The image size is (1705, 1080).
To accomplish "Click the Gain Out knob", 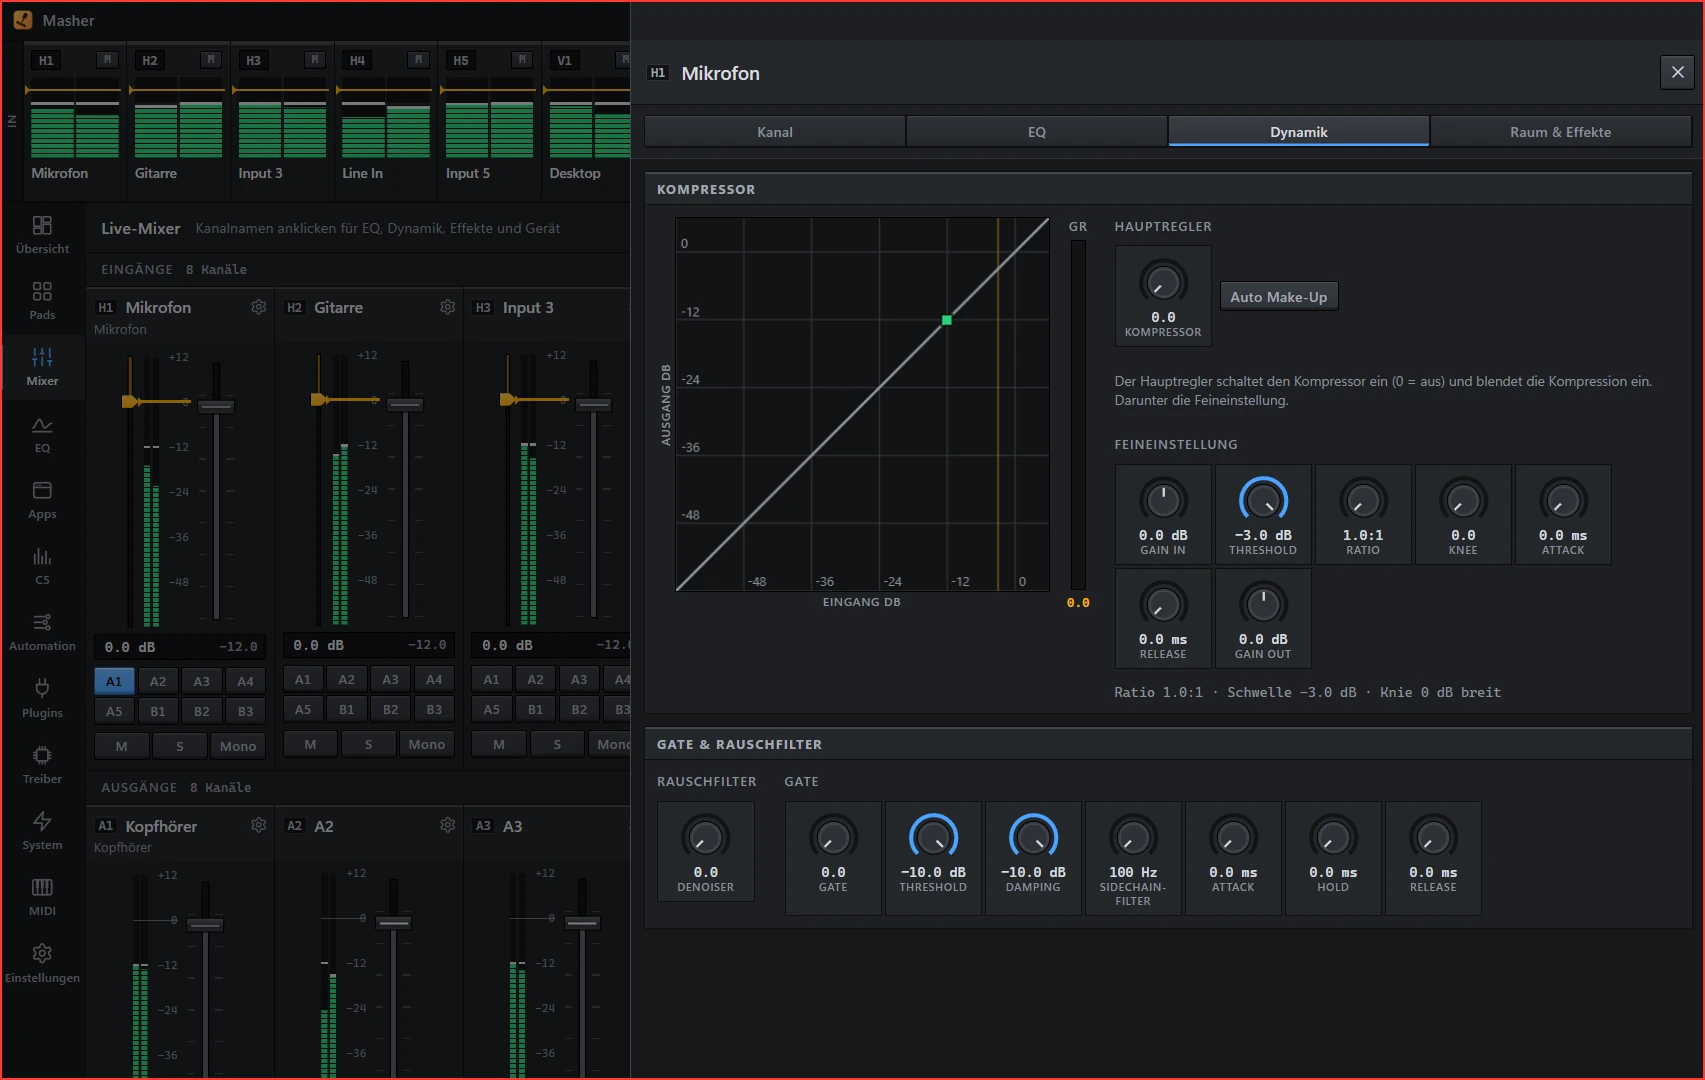I will pyautogui.click(x=1263, y=604).
